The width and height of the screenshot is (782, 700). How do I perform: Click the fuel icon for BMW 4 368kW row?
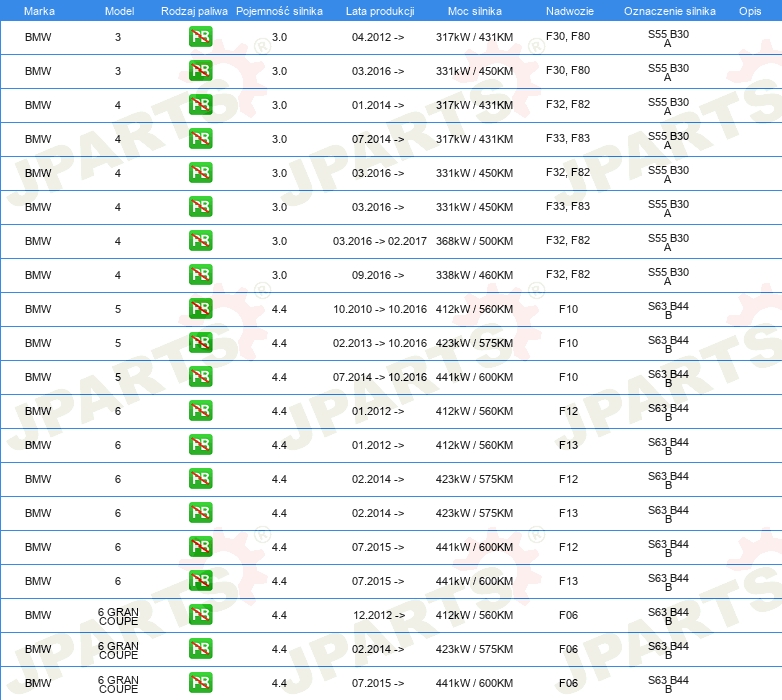coord(200,241)
